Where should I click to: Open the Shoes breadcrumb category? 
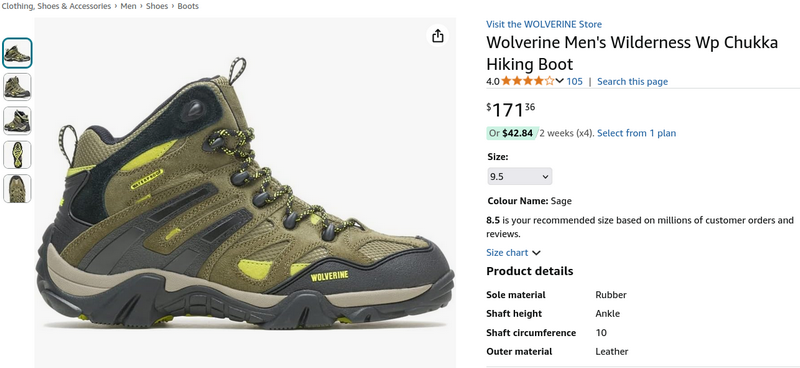click(157, 6)
